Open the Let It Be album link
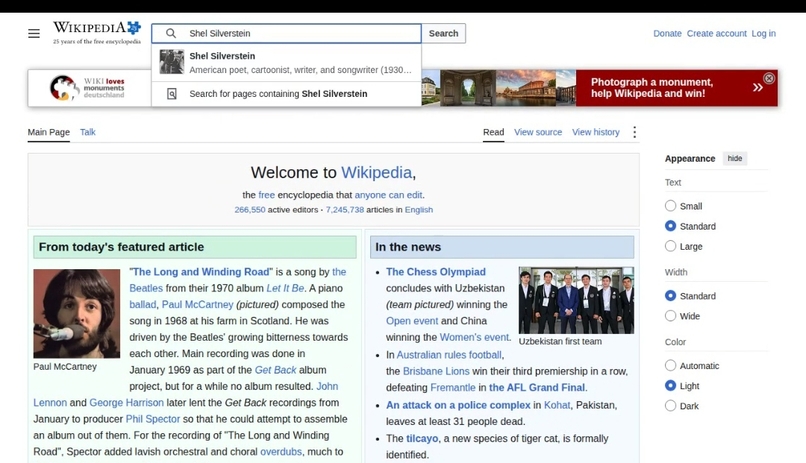This screenshot has height=463, width=806. coord(285,288)
